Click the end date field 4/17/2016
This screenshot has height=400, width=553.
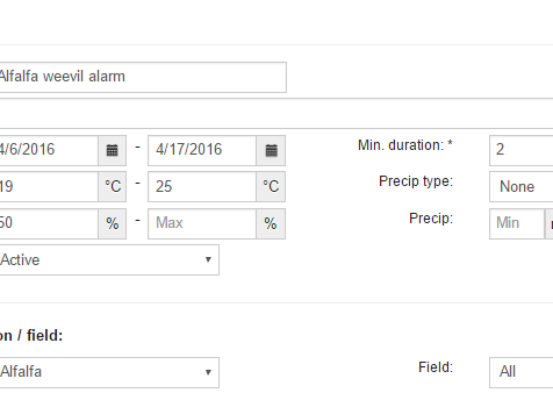[202, 150]
